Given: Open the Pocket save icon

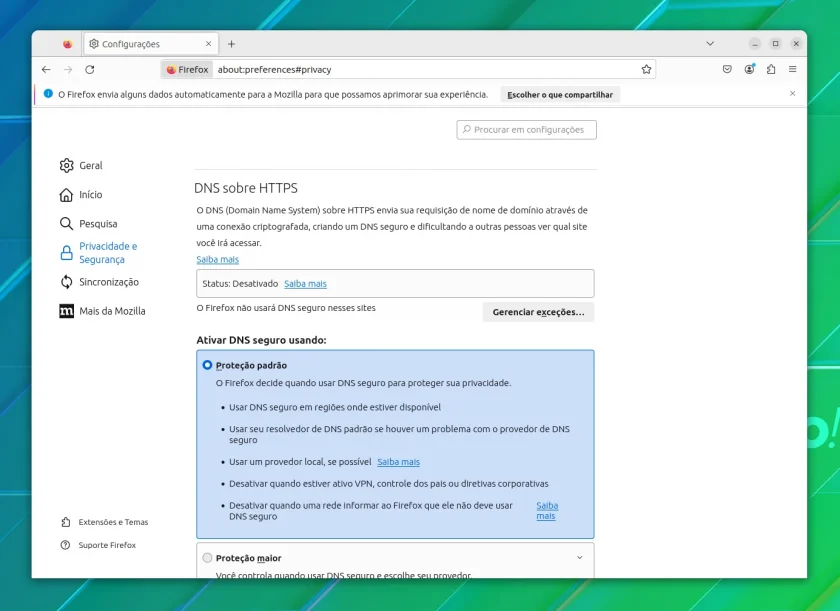Looking at the screenshot, I should point(727,69).
